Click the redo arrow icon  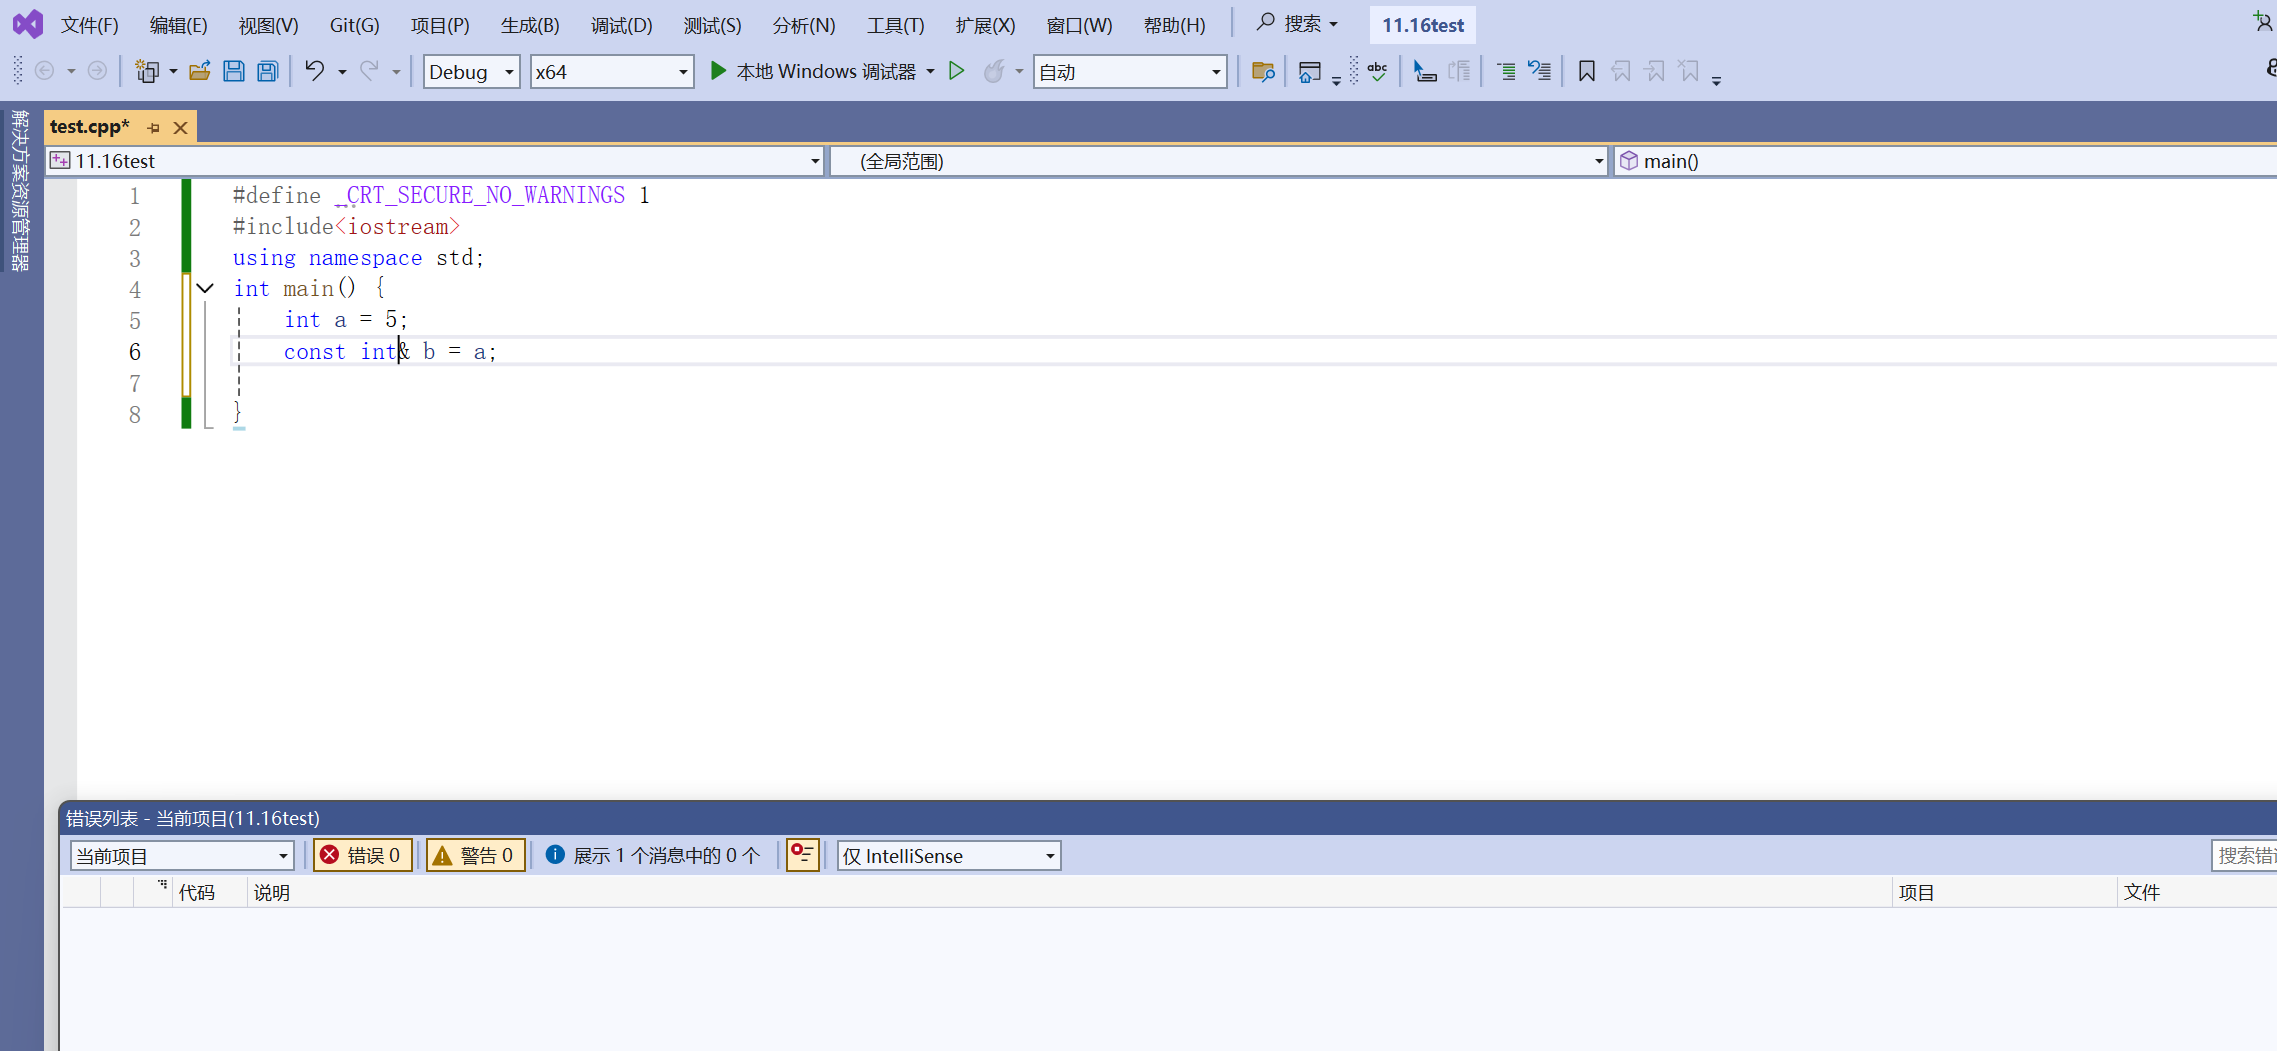[x=369, y=71]
